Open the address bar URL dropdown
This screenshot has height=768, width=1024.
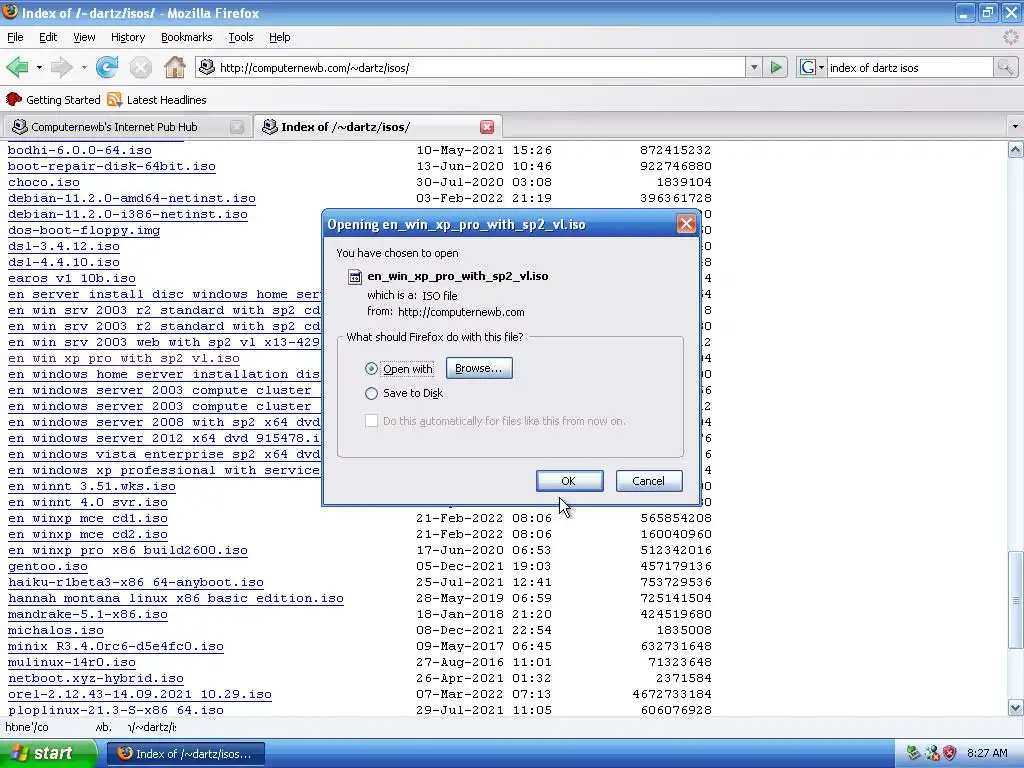[x=754, y=67]
